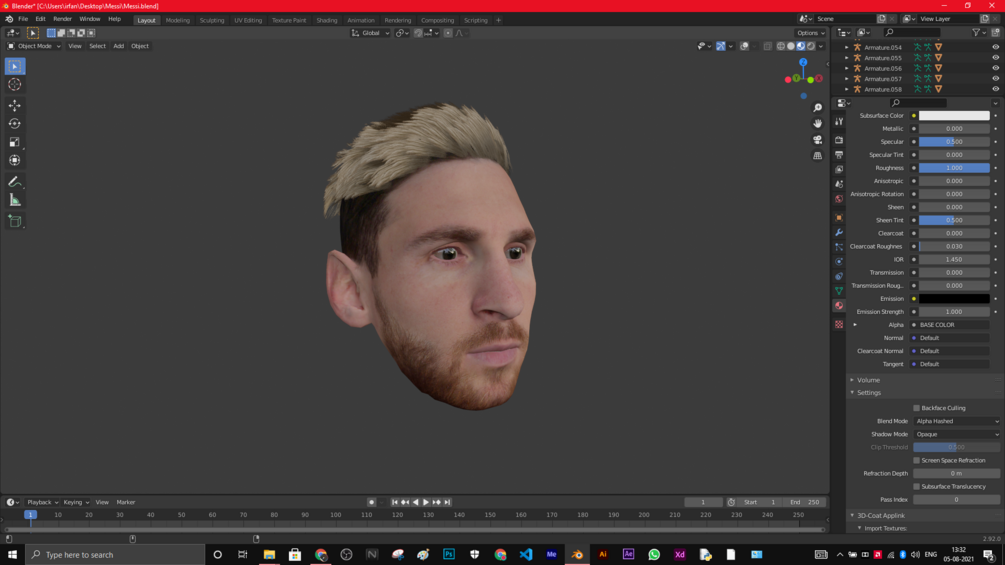Screen dimensions: 1005x565
Task: Open the timeline Marker menu
Action: click(x=126, y=502)
